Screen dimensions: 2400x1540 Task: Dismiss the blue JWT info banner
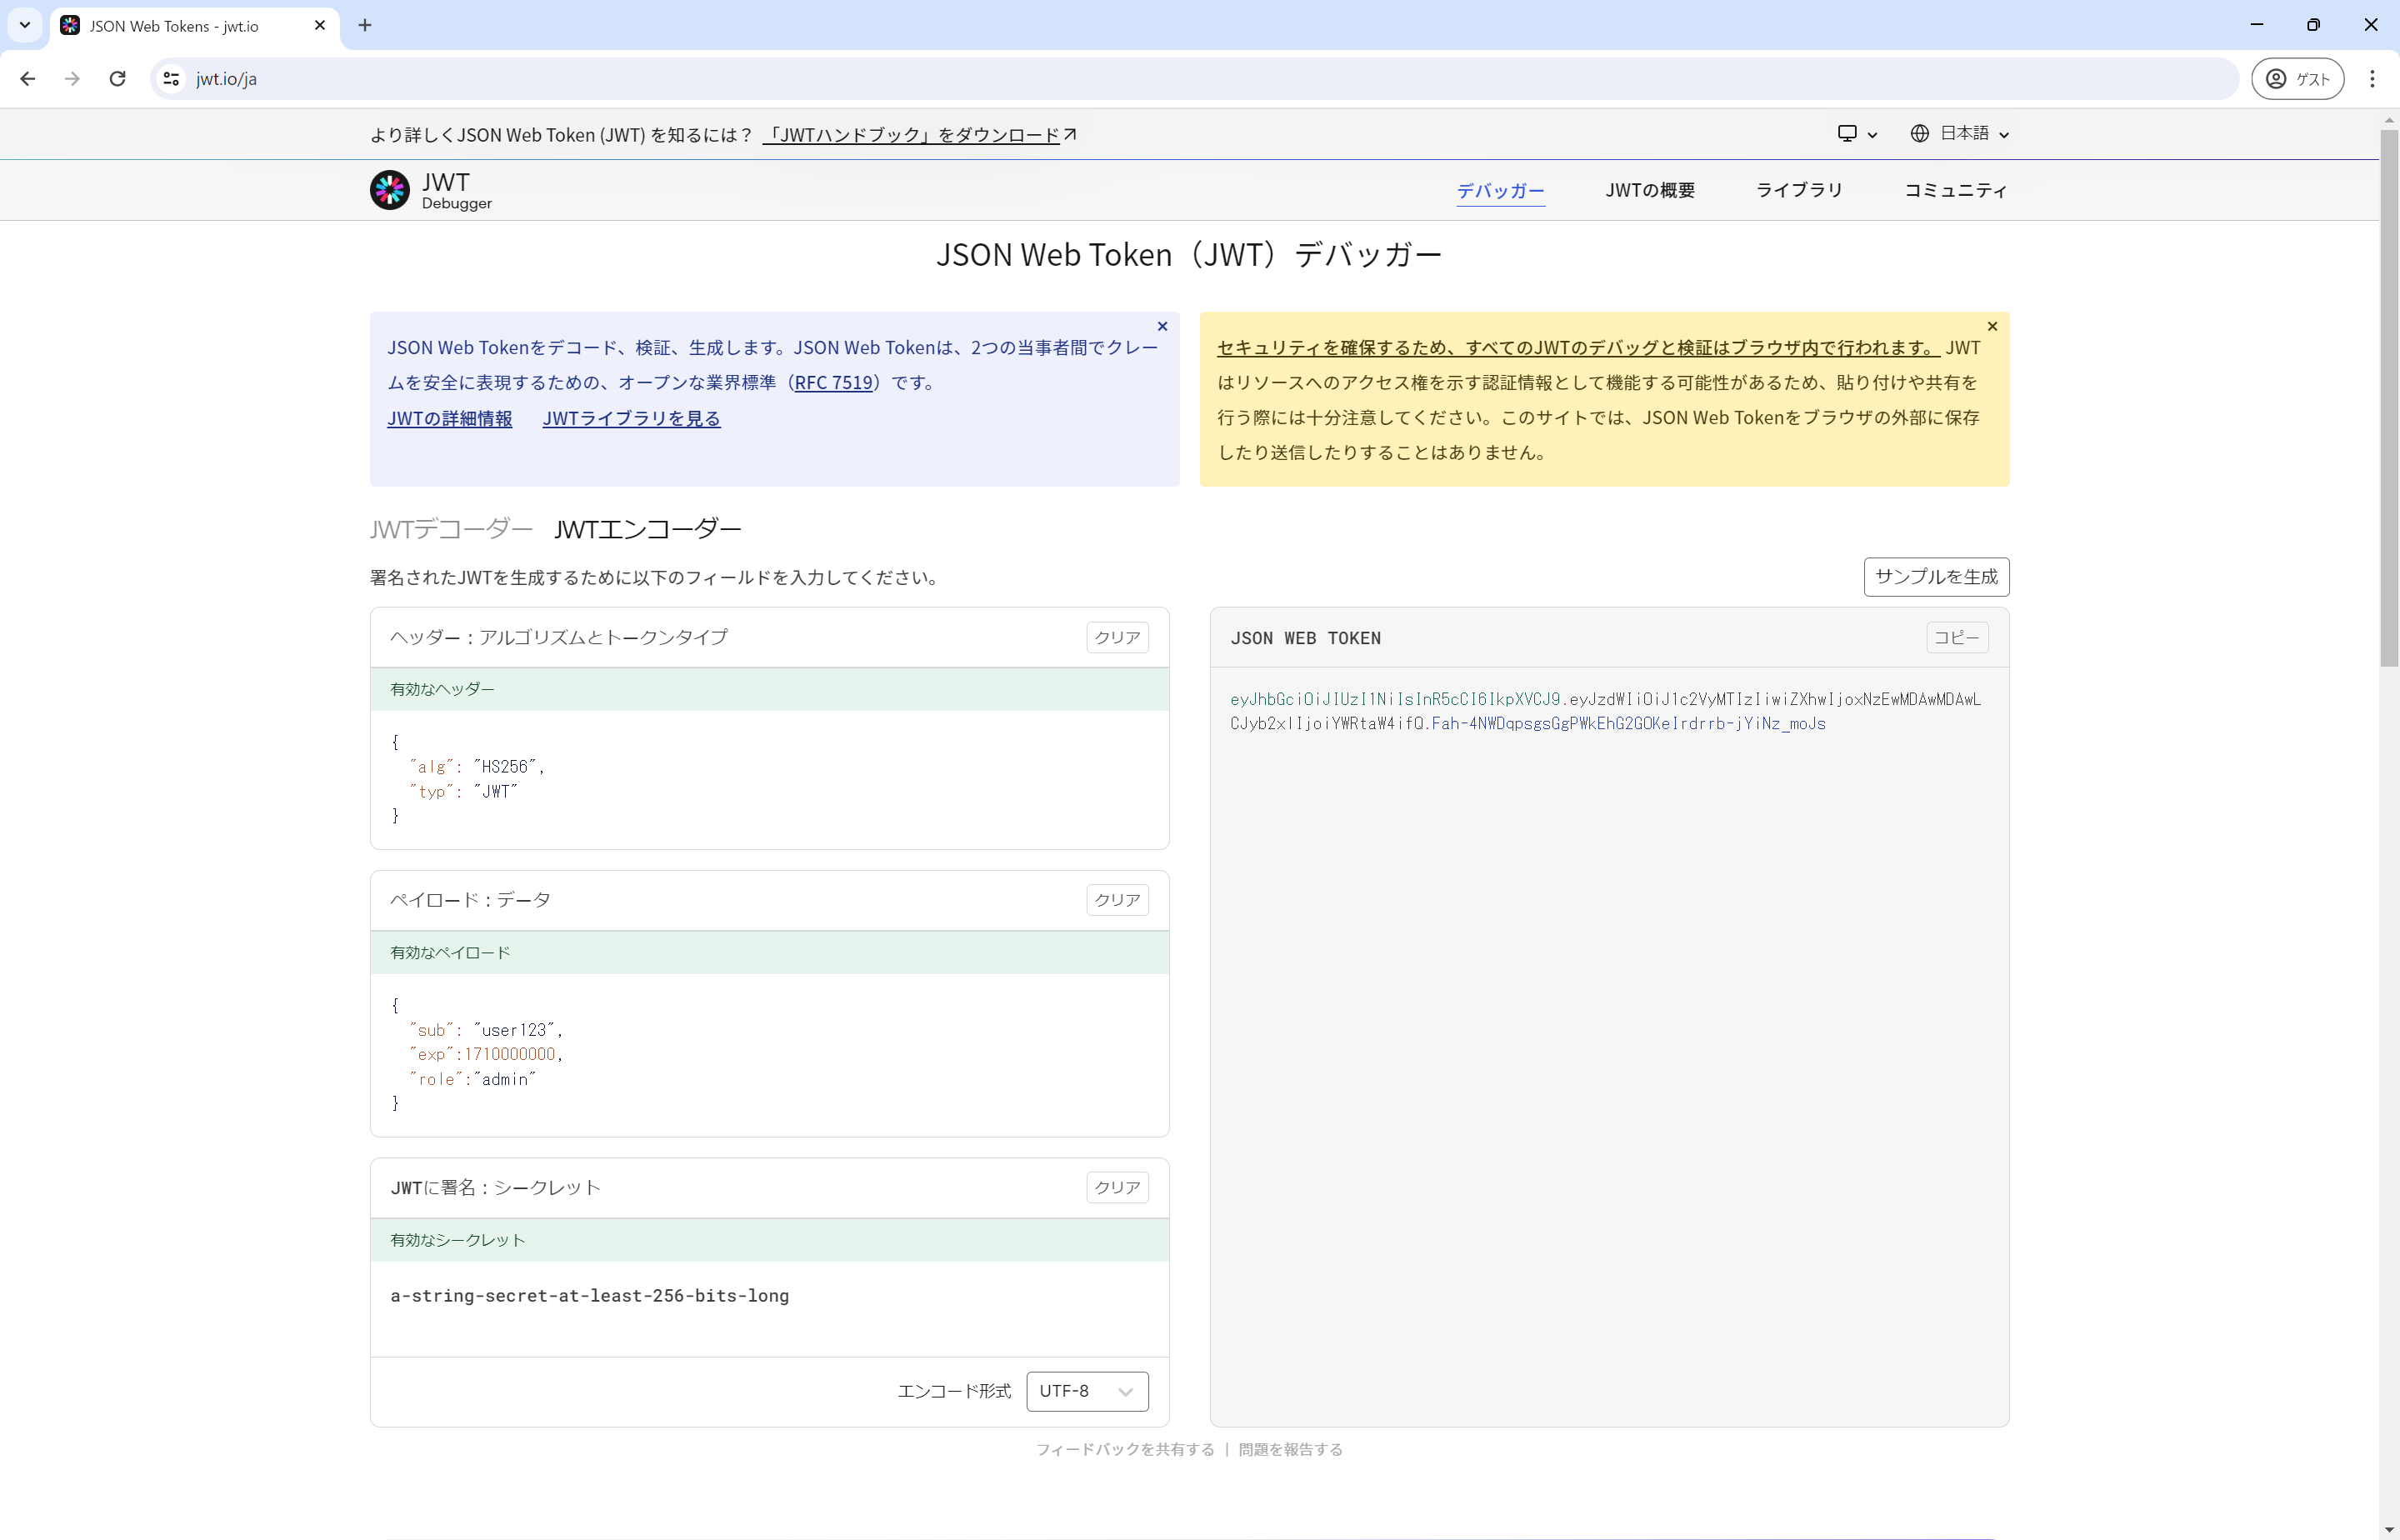pyautogui.click(x=1162, y=326)
